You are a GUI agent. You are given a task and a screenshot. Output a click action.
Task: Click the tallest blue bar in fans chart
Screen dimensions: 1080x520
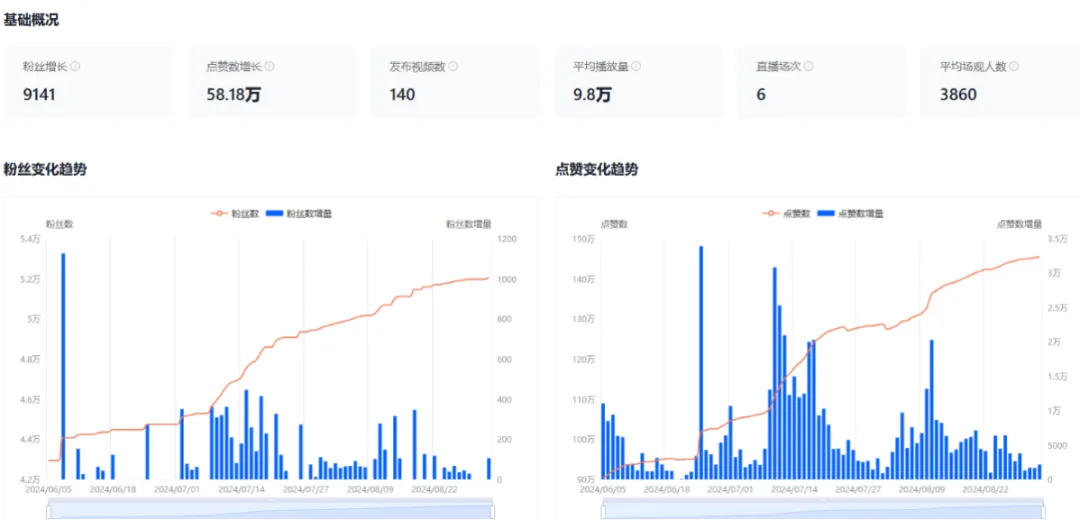coord(63,366)
